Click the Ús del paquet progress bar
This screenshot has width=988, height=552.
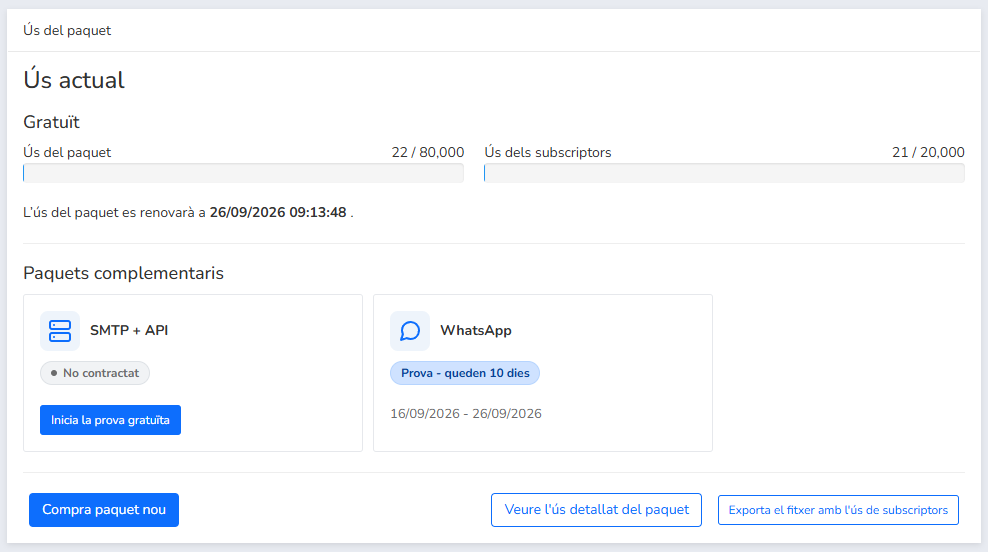tap(243, 173)
